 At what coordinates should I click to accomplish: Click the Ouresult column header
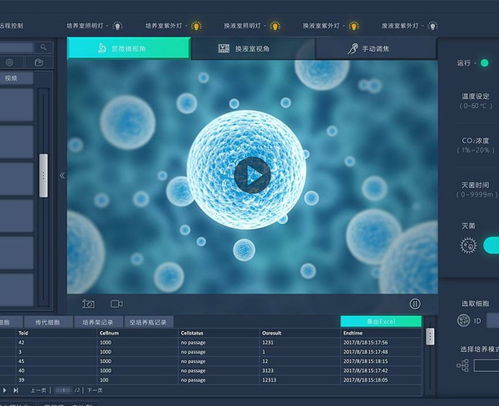point(272,333)
